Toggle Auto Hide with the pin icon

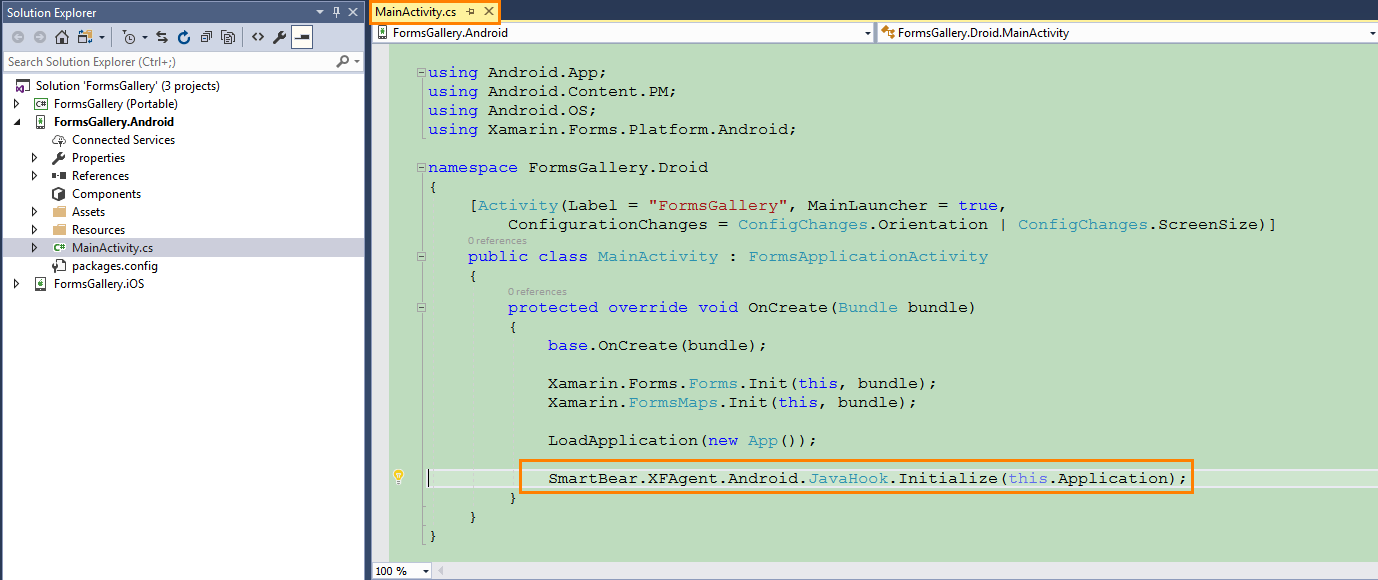[338, 12]
